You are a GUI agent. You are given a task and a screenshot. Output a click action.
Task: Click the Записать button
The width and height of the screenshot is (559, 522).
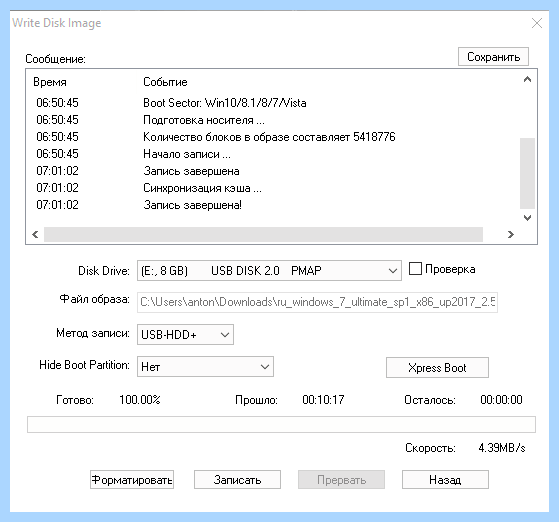237,480
